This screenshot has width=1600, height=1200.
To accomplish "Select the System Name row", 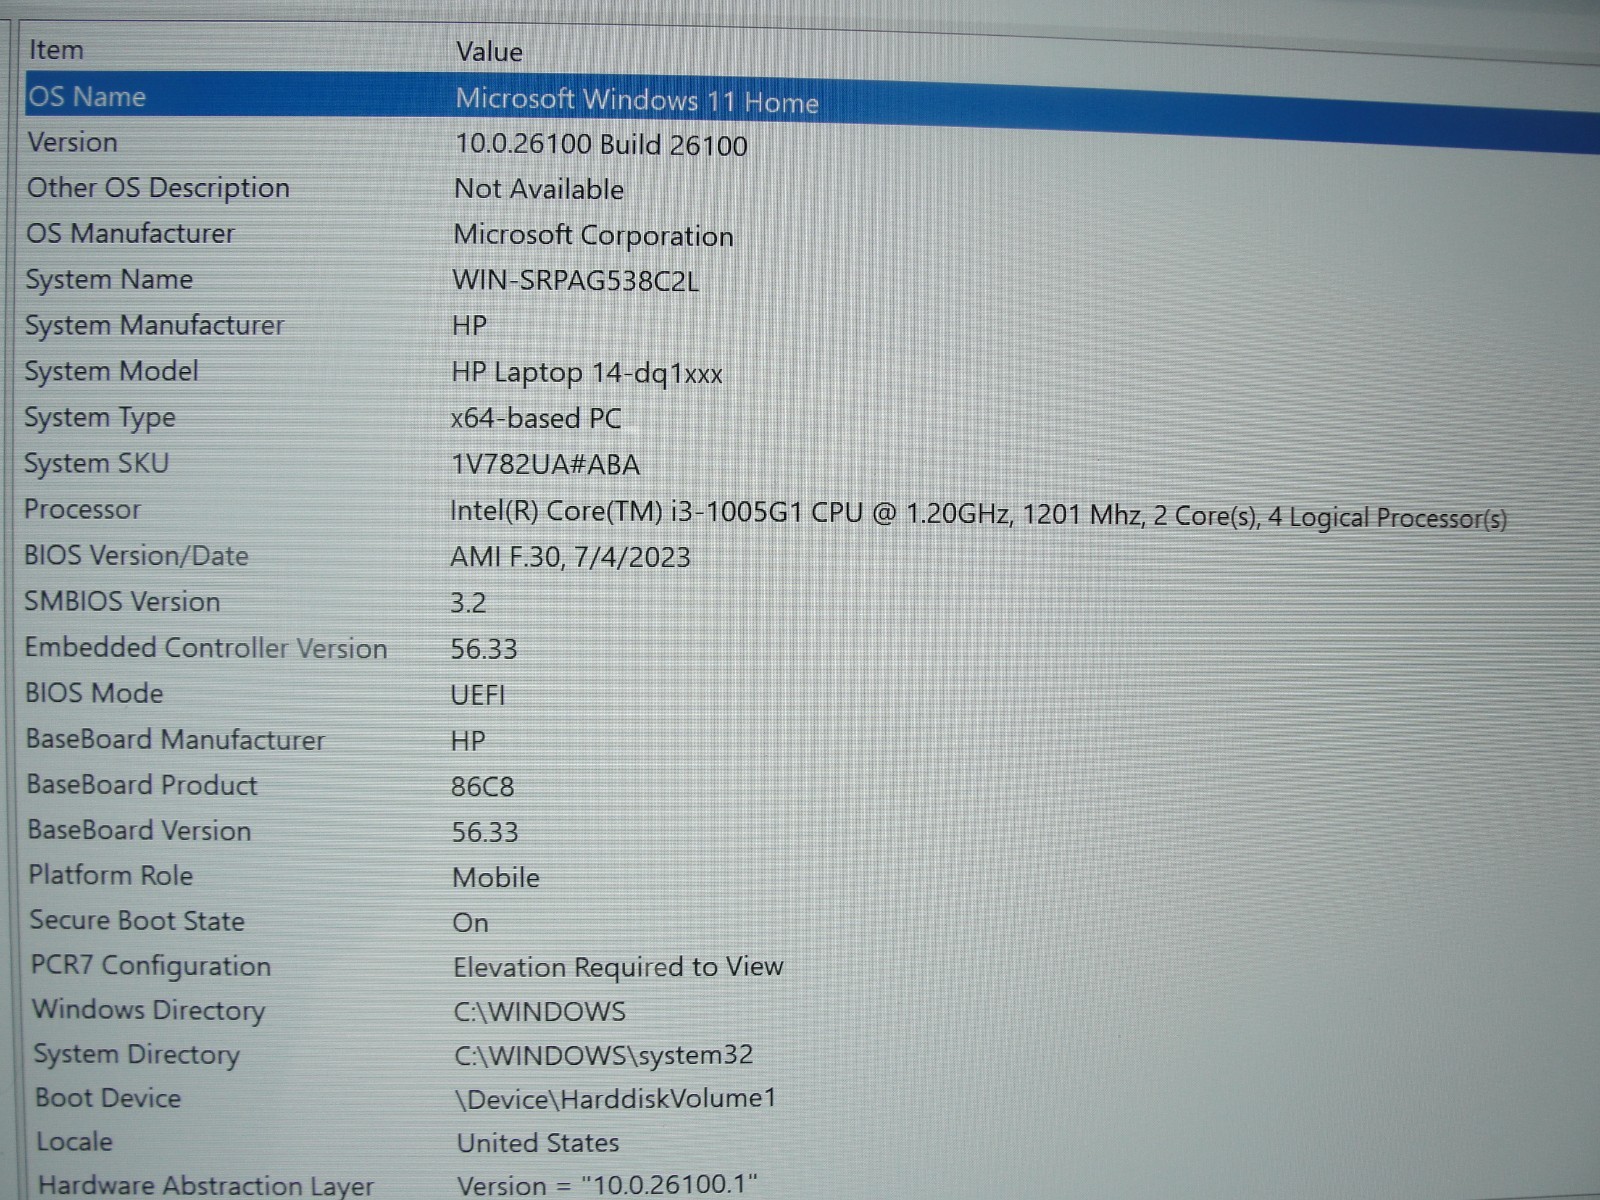I will click(x=109, y=280).
